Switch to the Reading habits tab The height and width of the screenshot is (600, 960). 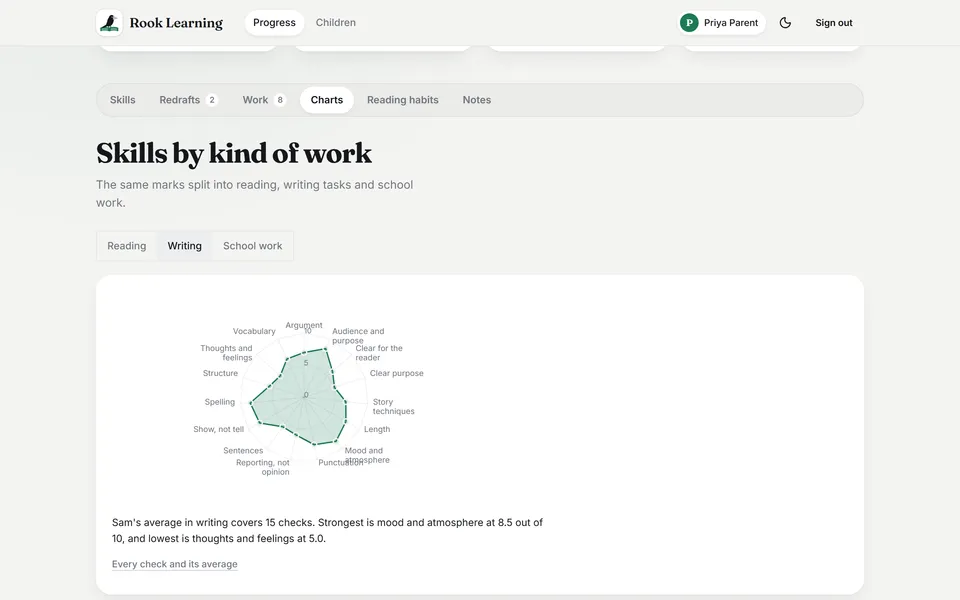[x=403, y=100]
